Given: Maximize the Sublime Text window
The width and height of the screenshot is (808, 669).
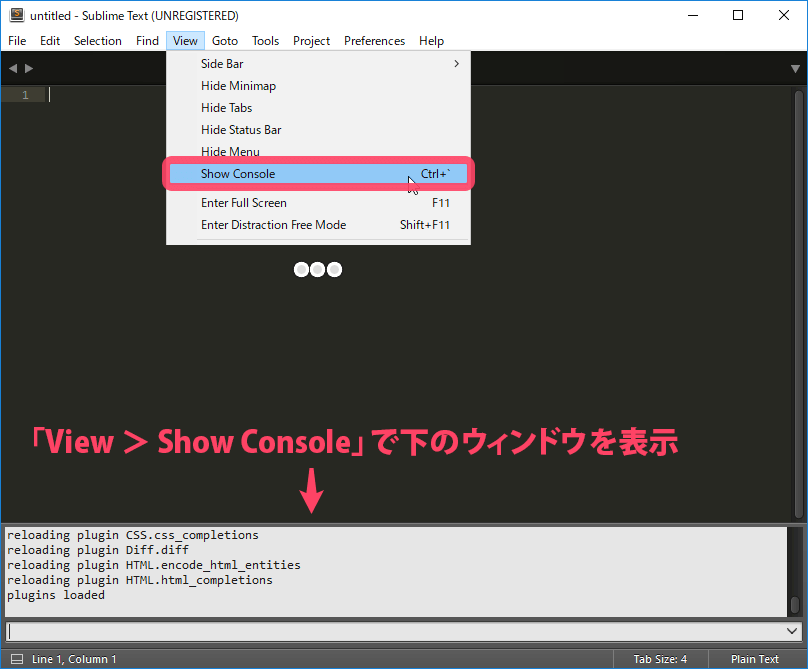Looking at the screenshot, I should tap(738, 15).
